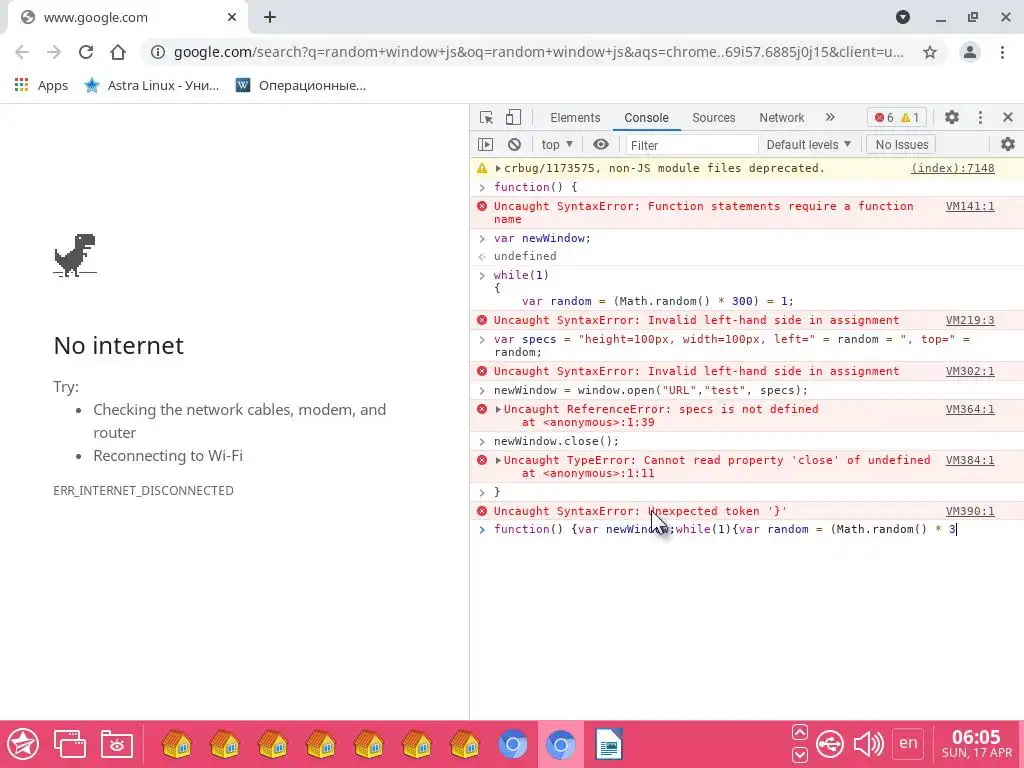1024x768 pixels.
Task: Expand the crbug/1173575 warning message
Action: 498,168
